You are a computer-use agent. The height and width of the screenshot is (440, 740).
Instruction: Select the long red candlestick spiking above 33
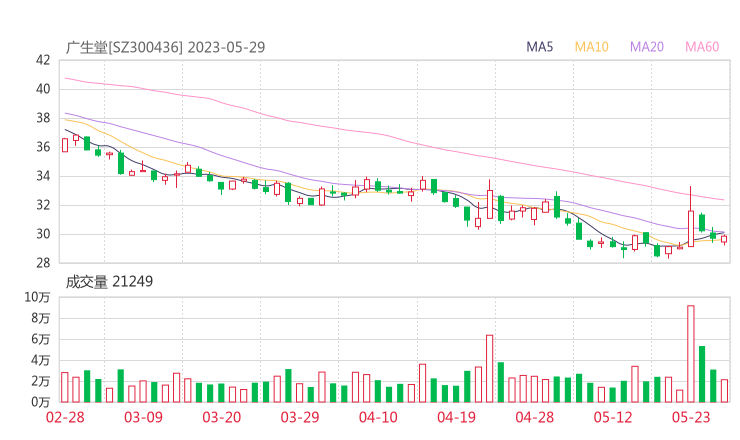tap(691, 217)
